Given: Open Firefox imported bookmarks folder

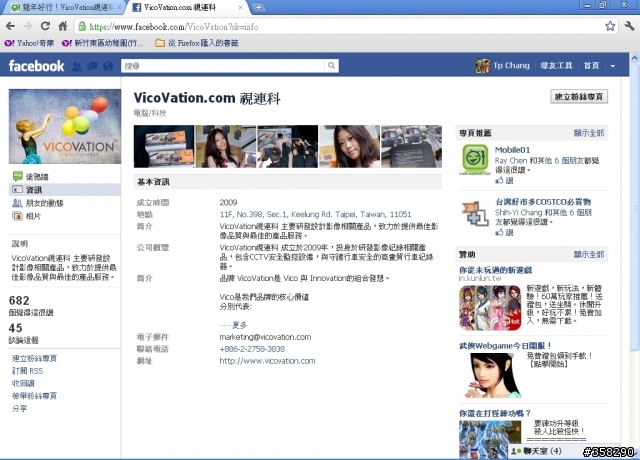Looking at the screenshot, I should tap(197, 43).
